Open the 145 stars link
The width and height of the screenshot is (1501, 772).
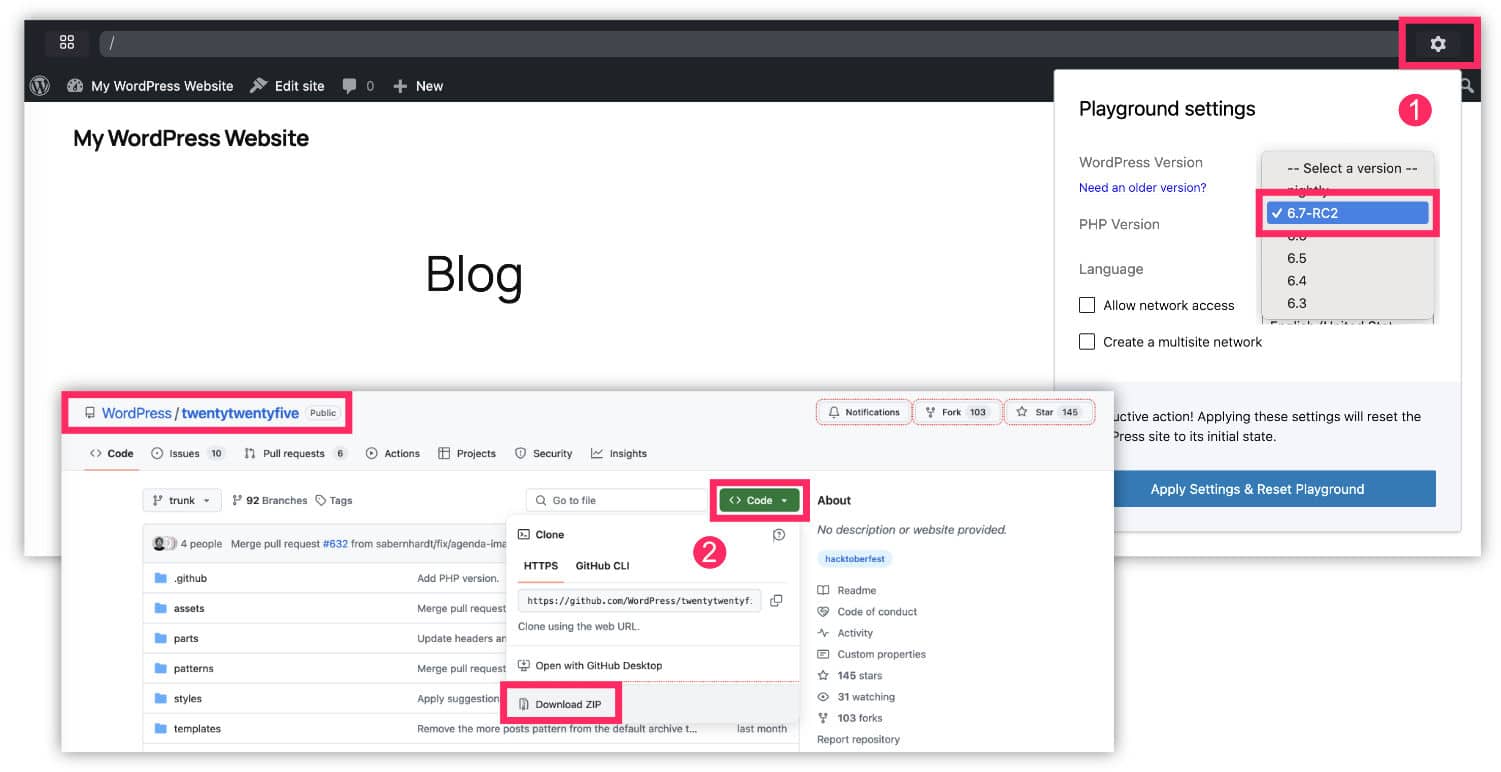pos(850,676)
